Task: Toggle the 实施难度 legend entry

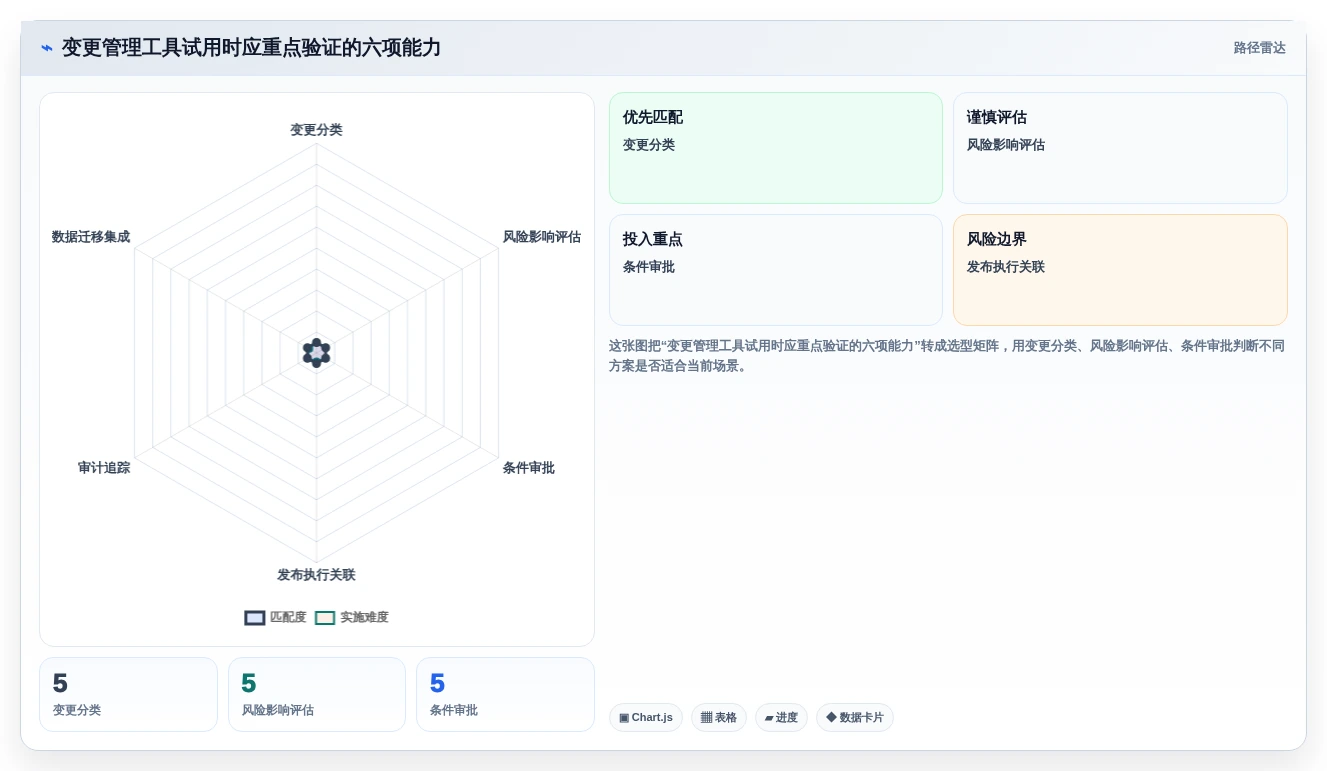Action: click(x=352, y=618)
